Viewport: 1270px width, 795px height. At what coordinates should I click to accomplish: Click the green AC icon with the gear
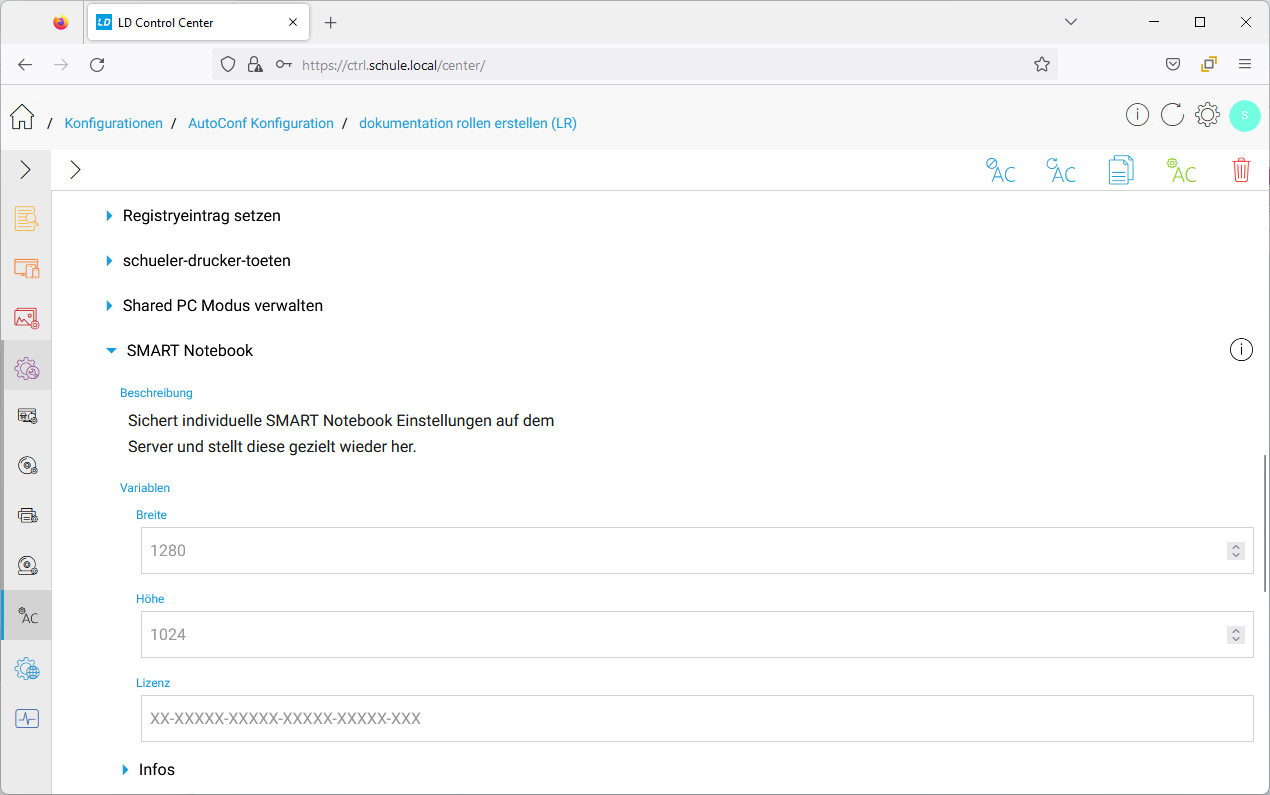(x=1181, y=170)
